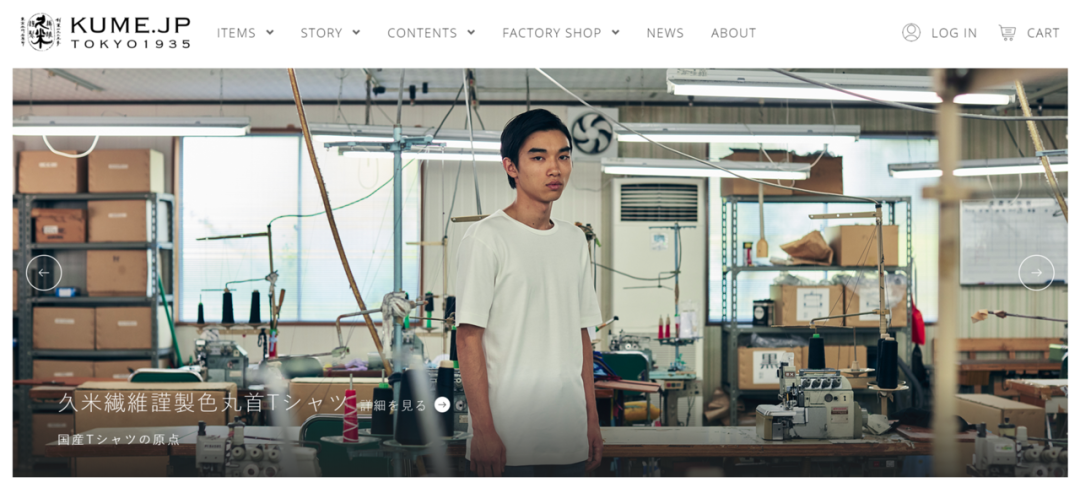Click the kanji crest emblem in the logo
Screen dimensions: 1080x488
(x=41, y=32)
